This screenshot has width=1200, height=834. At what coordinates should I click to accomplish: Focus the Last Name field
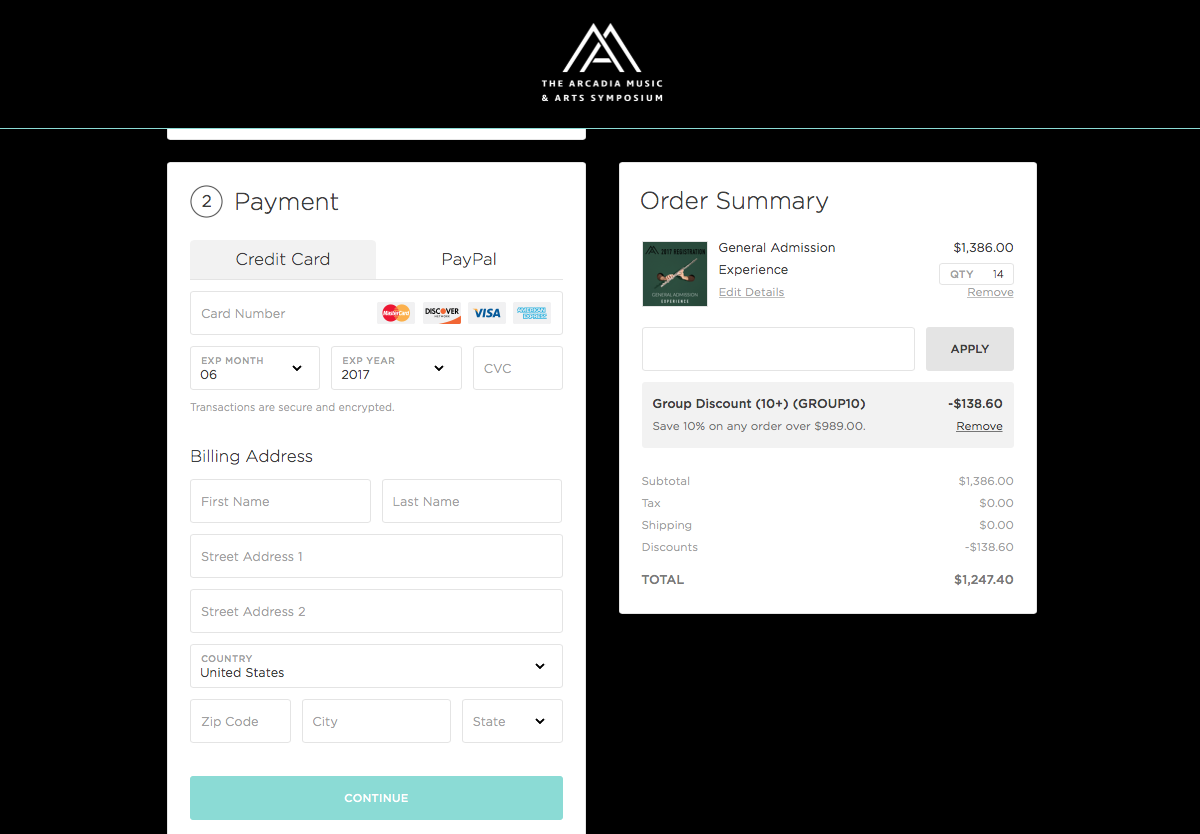click(x=472, y=501)
